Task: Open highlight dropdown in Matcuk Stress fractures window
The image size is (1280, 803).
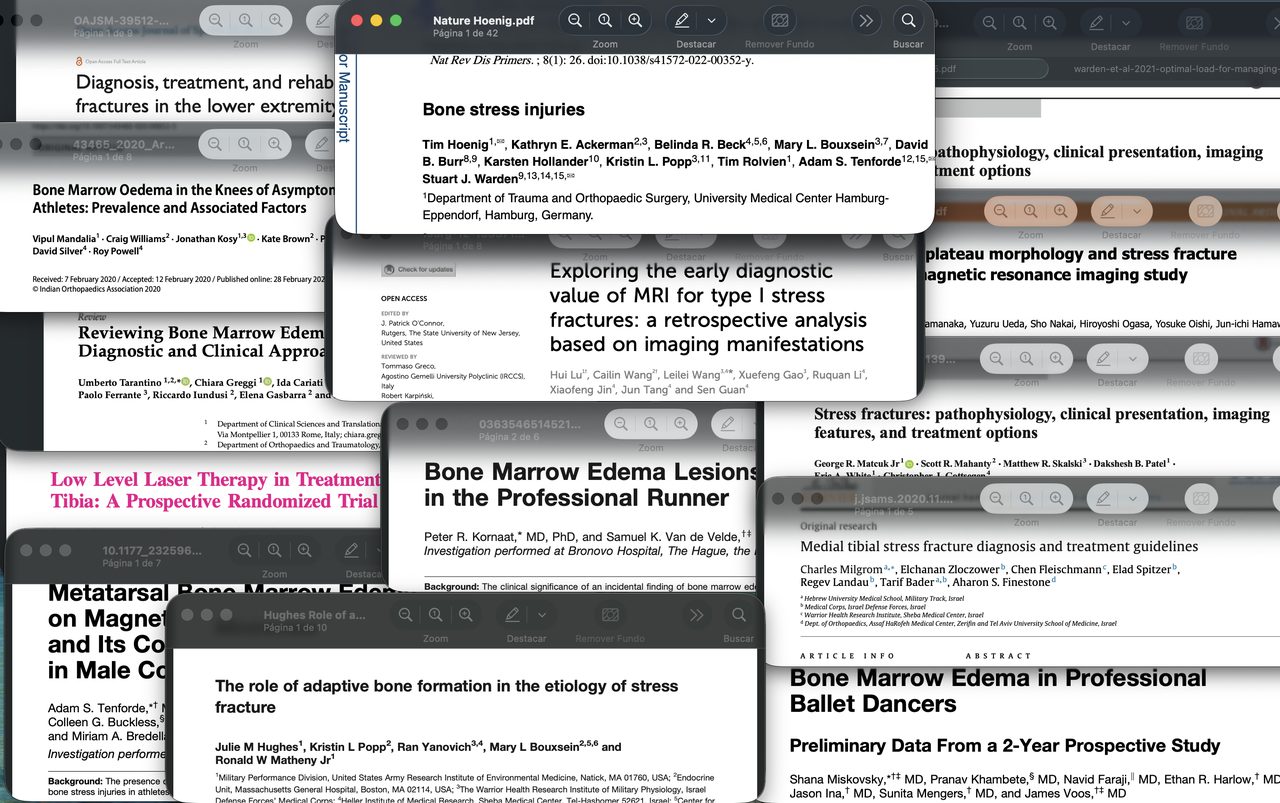Action: coord(1132,358)
